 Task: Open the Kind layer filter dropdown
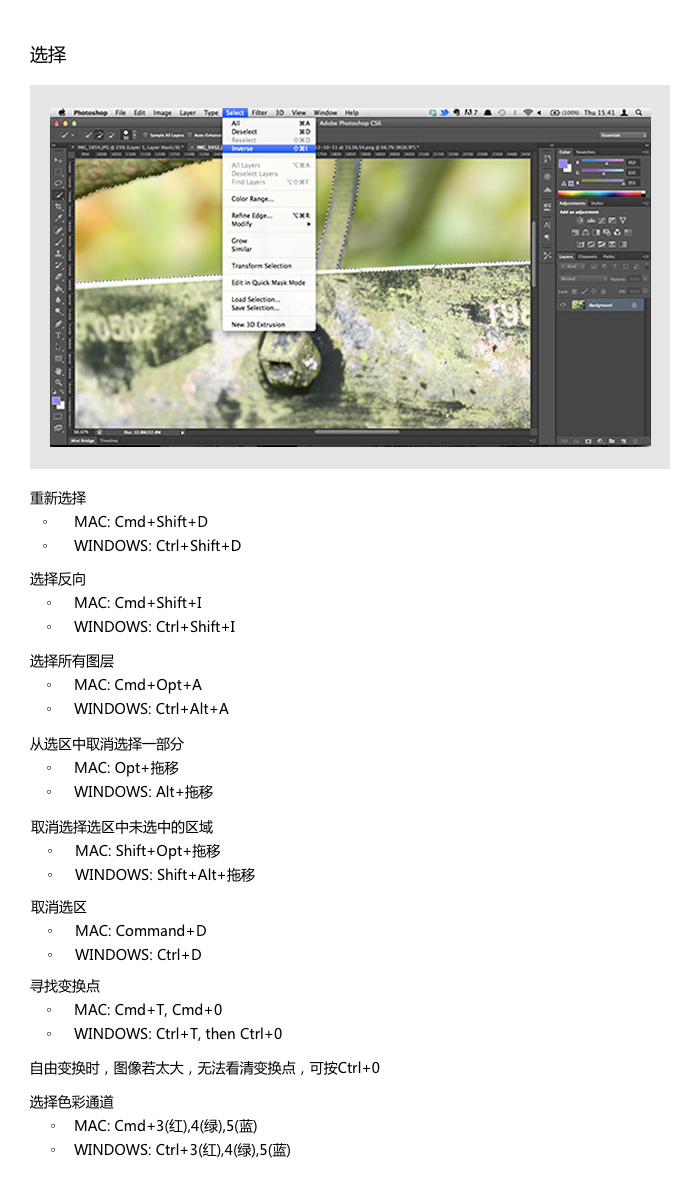point(573,266)
